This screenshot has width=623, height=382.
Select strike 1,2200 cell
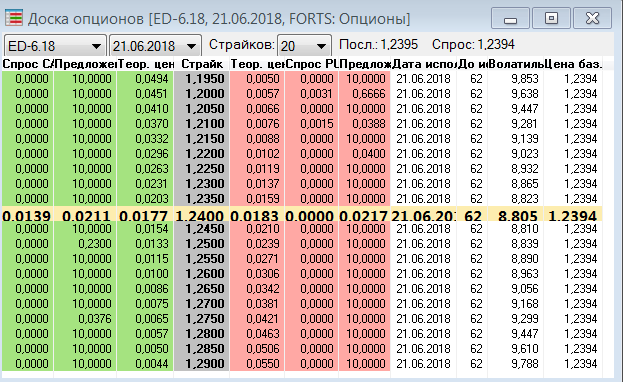[x=201, y=154]
